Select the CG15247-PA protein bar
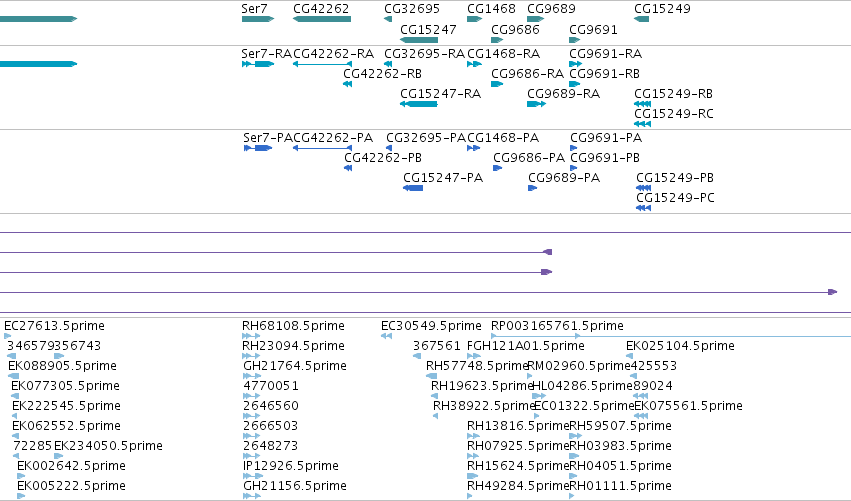The image size is (851, 501). click(x=413, y=188)
